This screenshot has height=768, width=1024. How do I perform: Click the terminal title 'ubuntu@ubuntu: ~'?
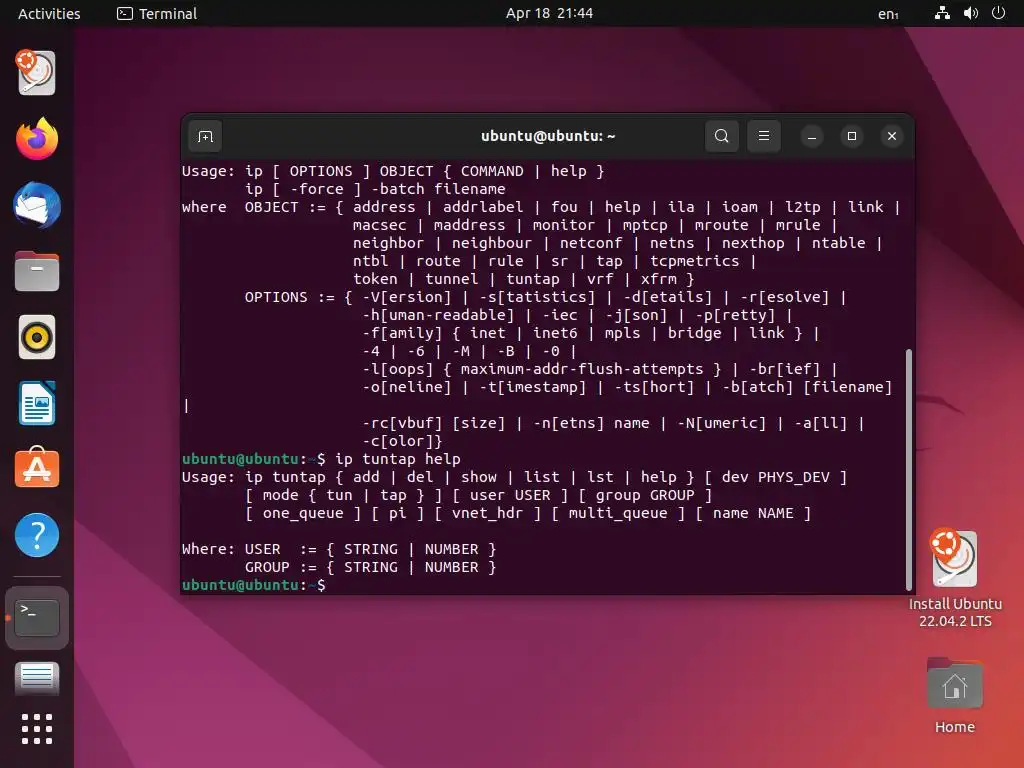[548, 136]
